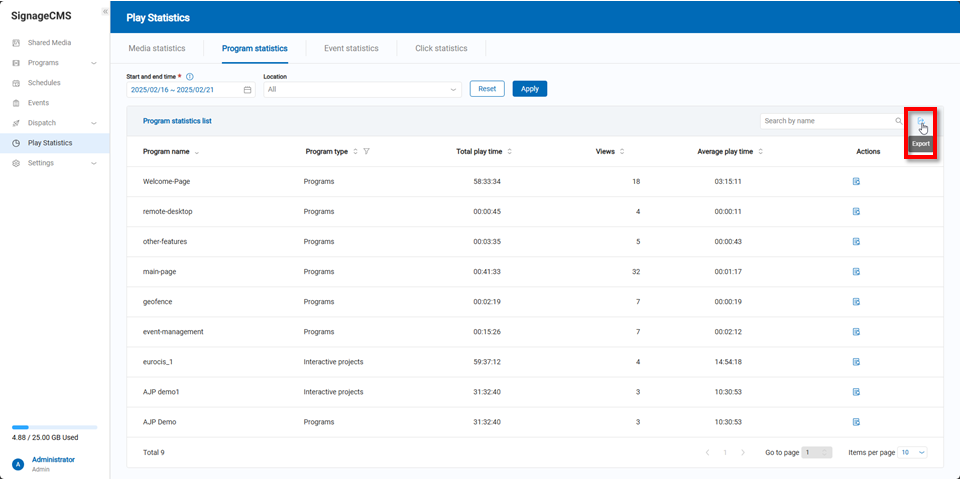Switch to the Media statistics tab
This screenshot has width=960, height=480.
(157, 48)
